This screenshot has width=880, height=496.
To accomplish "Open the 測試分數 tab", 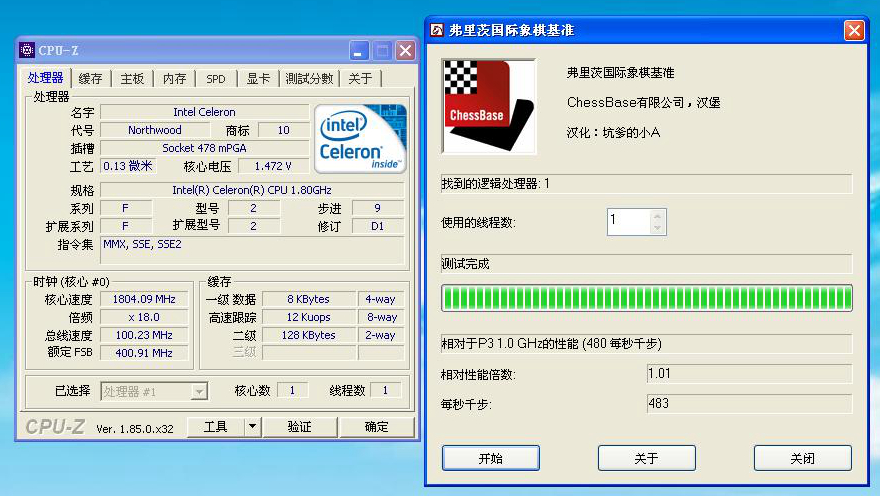I will point(309,79).
